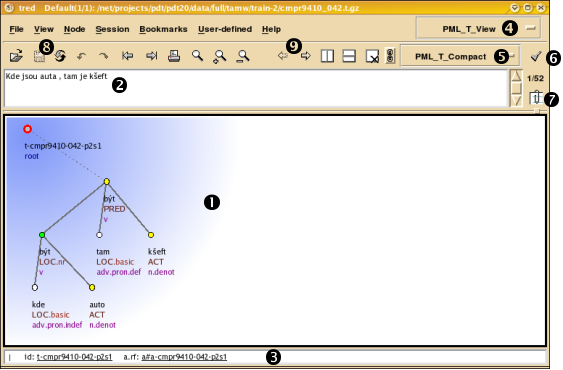Viewport: 563px width, 370px height.
Task: Go to the previous file
Action: (127, 56)
